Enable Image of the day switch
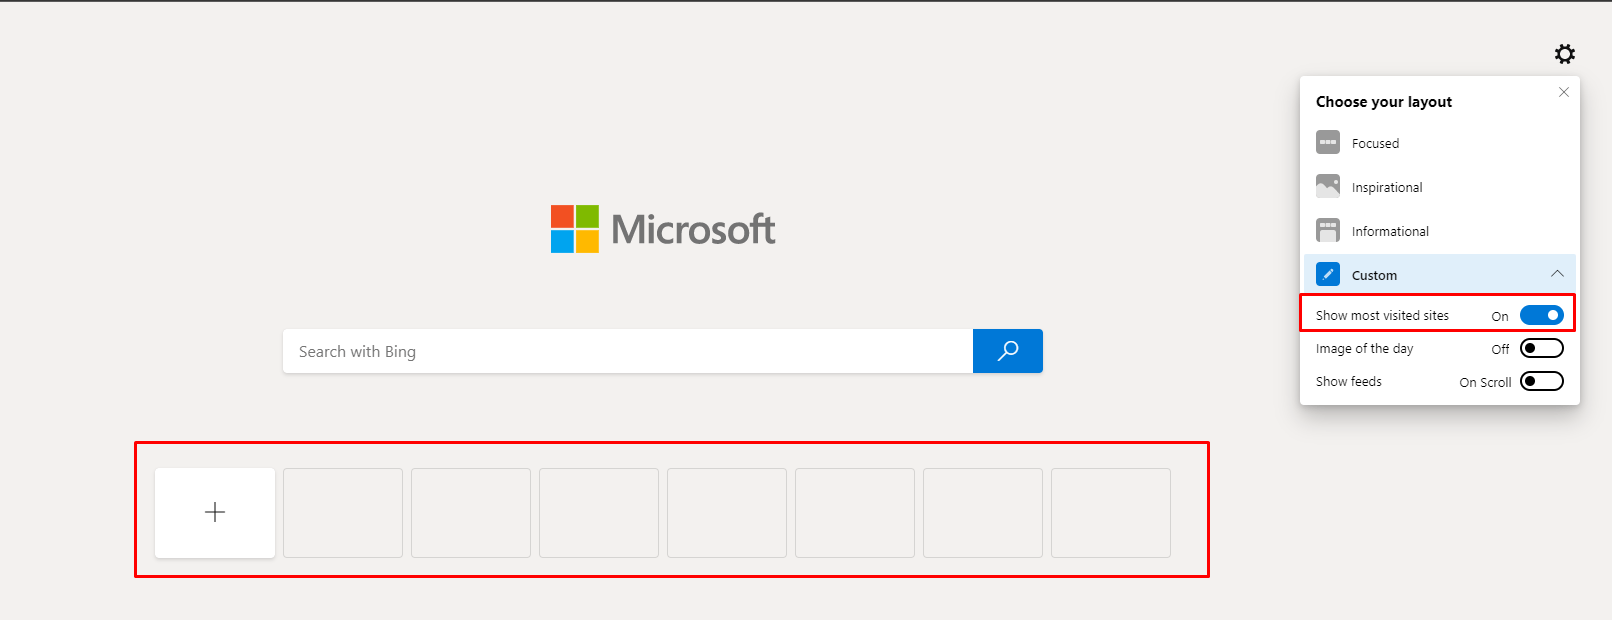The height and width of the screenshot is (620, 1612). pos(1541,348)
